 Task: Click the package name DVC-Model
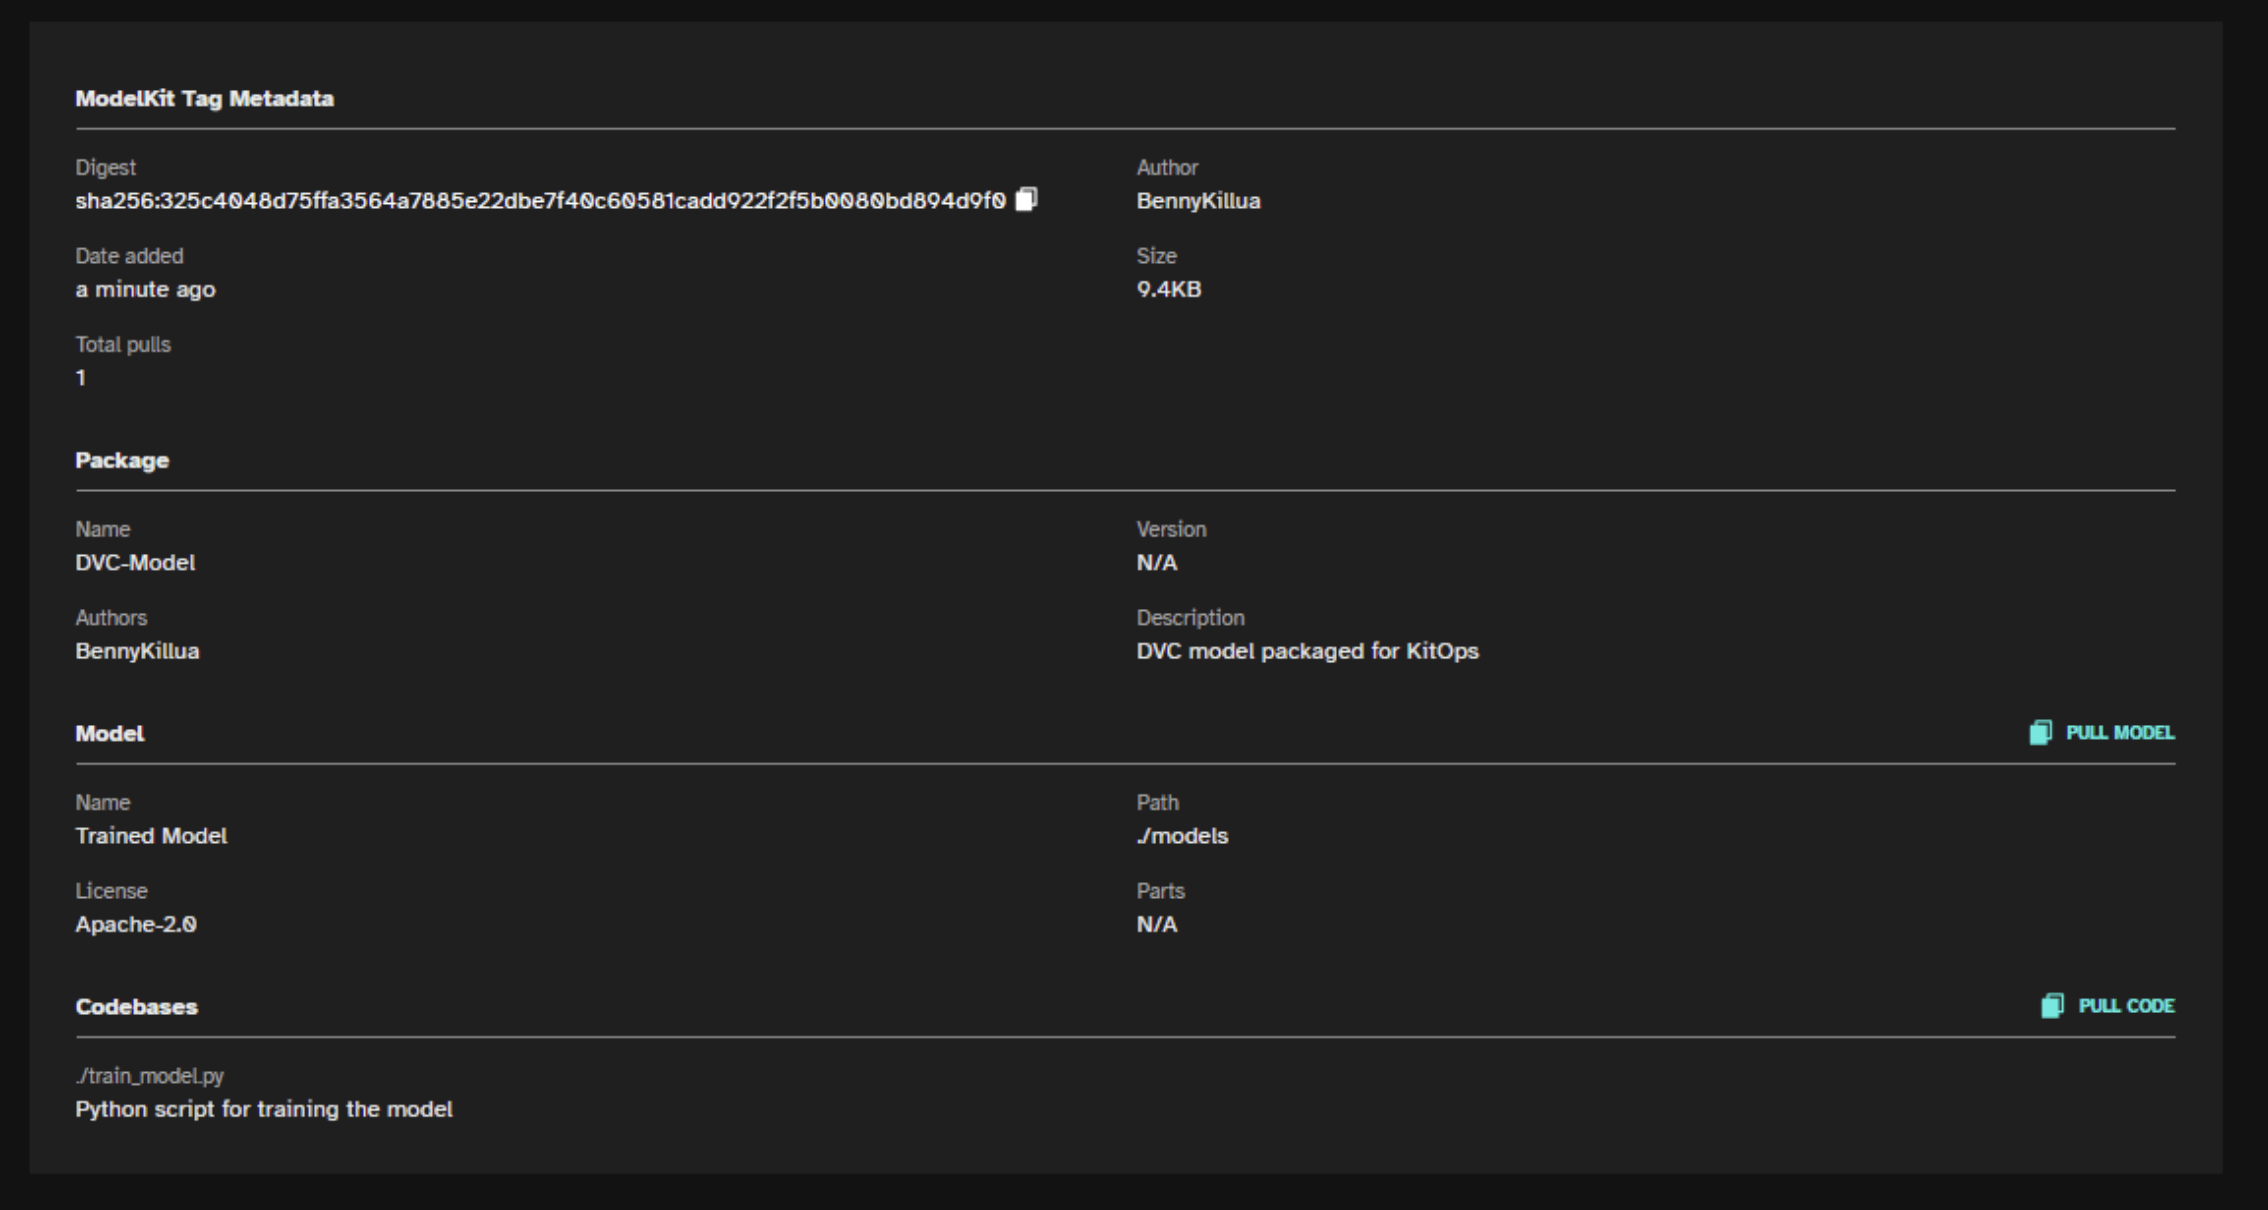pos(135,563)
